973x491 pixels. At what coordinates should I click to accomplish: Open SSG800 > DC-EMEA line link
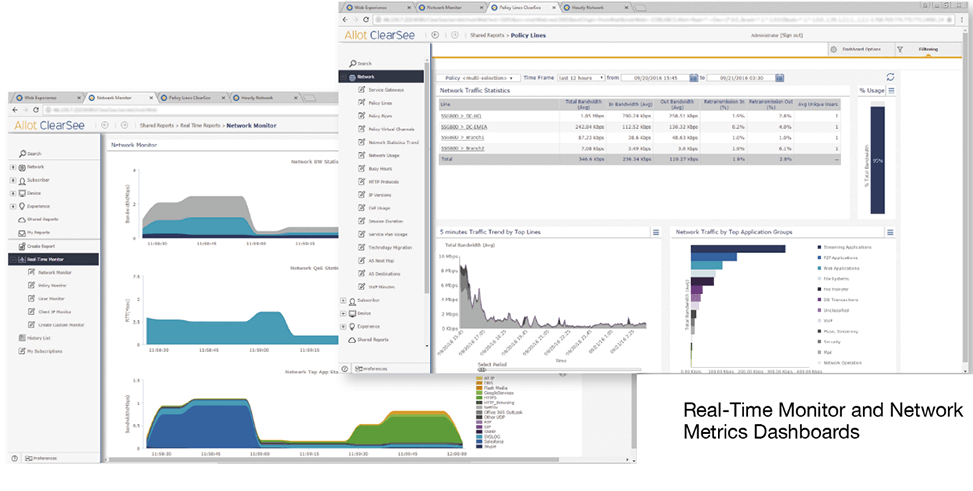464,127
